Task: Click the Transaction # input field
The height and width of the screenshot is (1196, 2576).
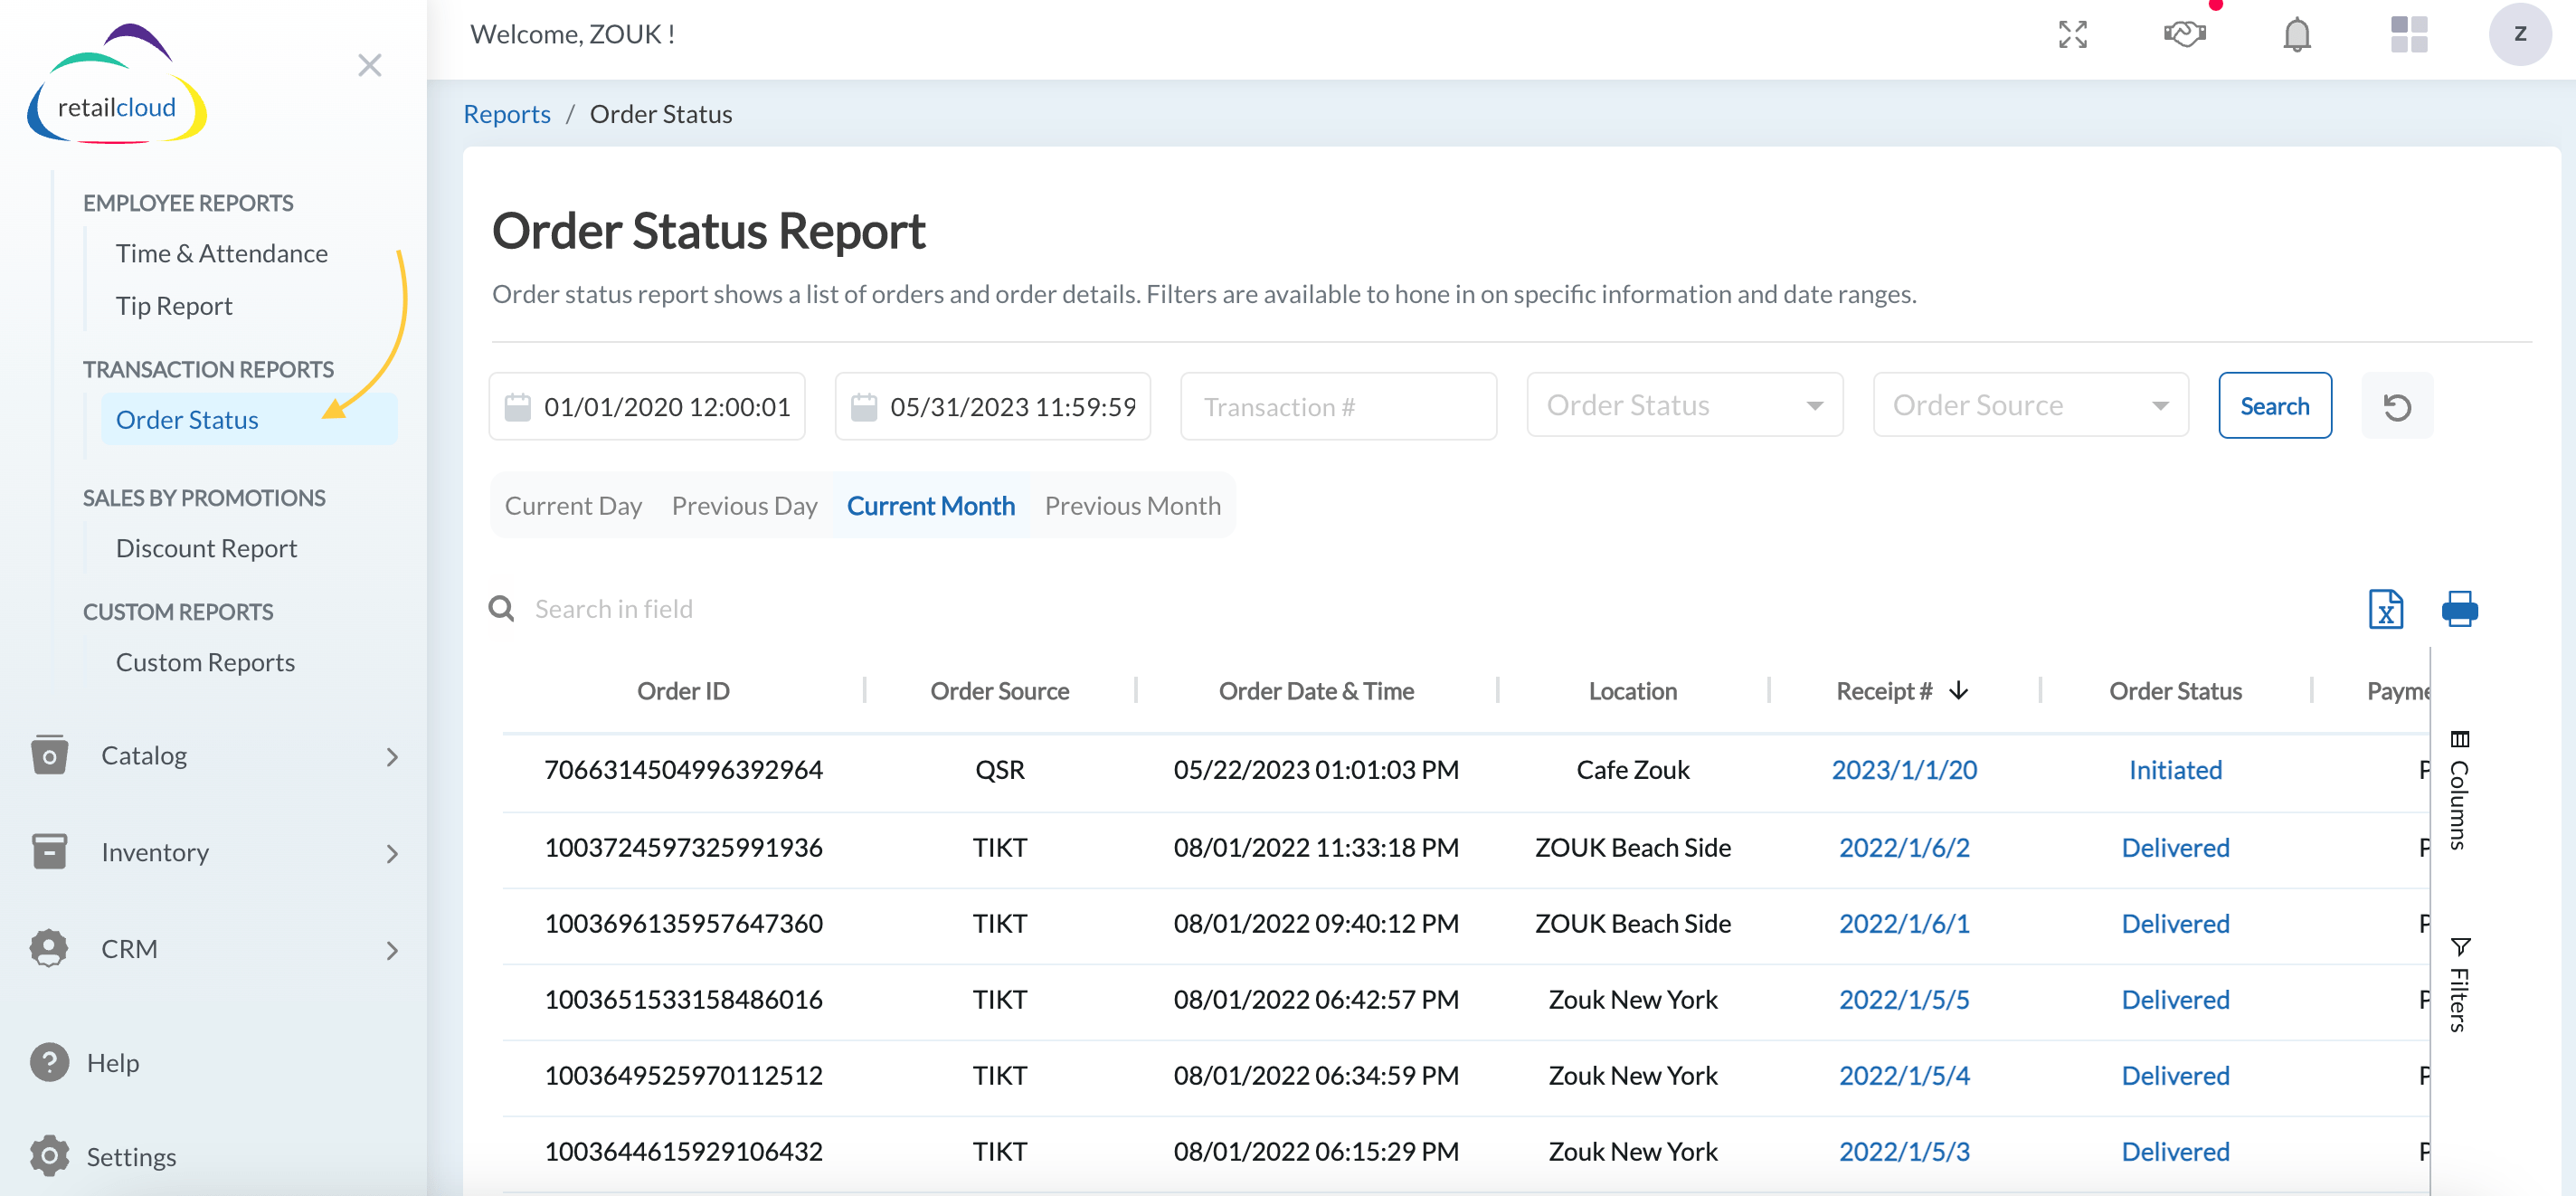Action: tap(1337, 407)
